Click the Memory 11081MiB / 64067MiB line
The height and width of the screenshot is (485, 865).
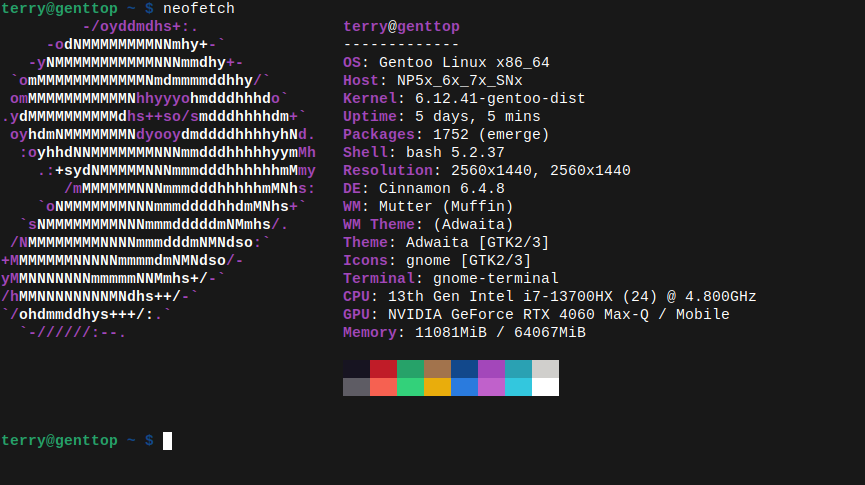464,333
